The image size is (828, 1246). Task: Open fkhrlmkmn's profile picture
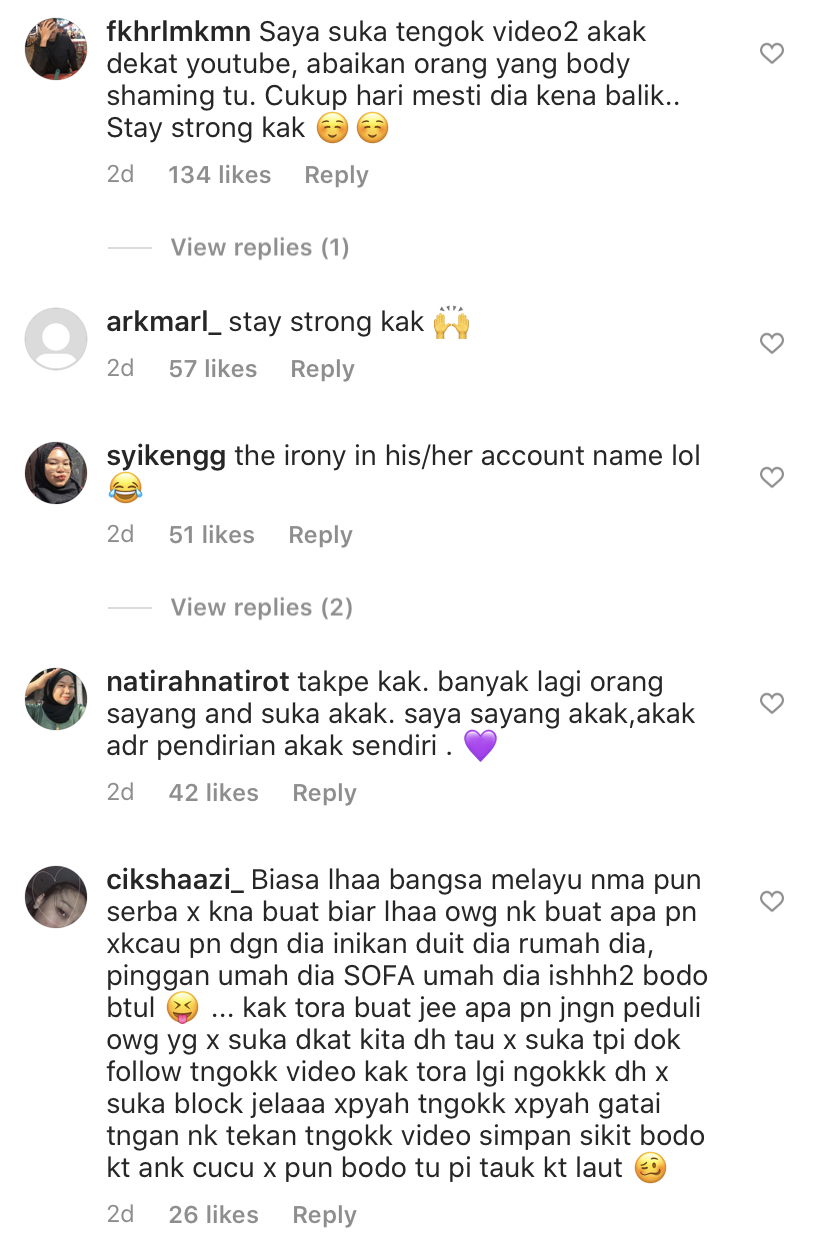tap(56, 48)
